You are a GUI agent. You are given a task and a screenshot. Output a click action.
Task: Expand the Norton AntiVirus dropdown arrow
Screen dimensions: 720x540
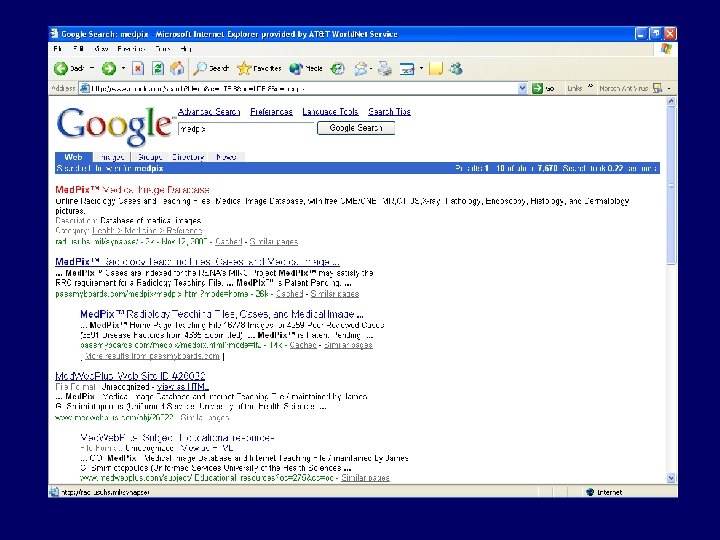(669, 88)
